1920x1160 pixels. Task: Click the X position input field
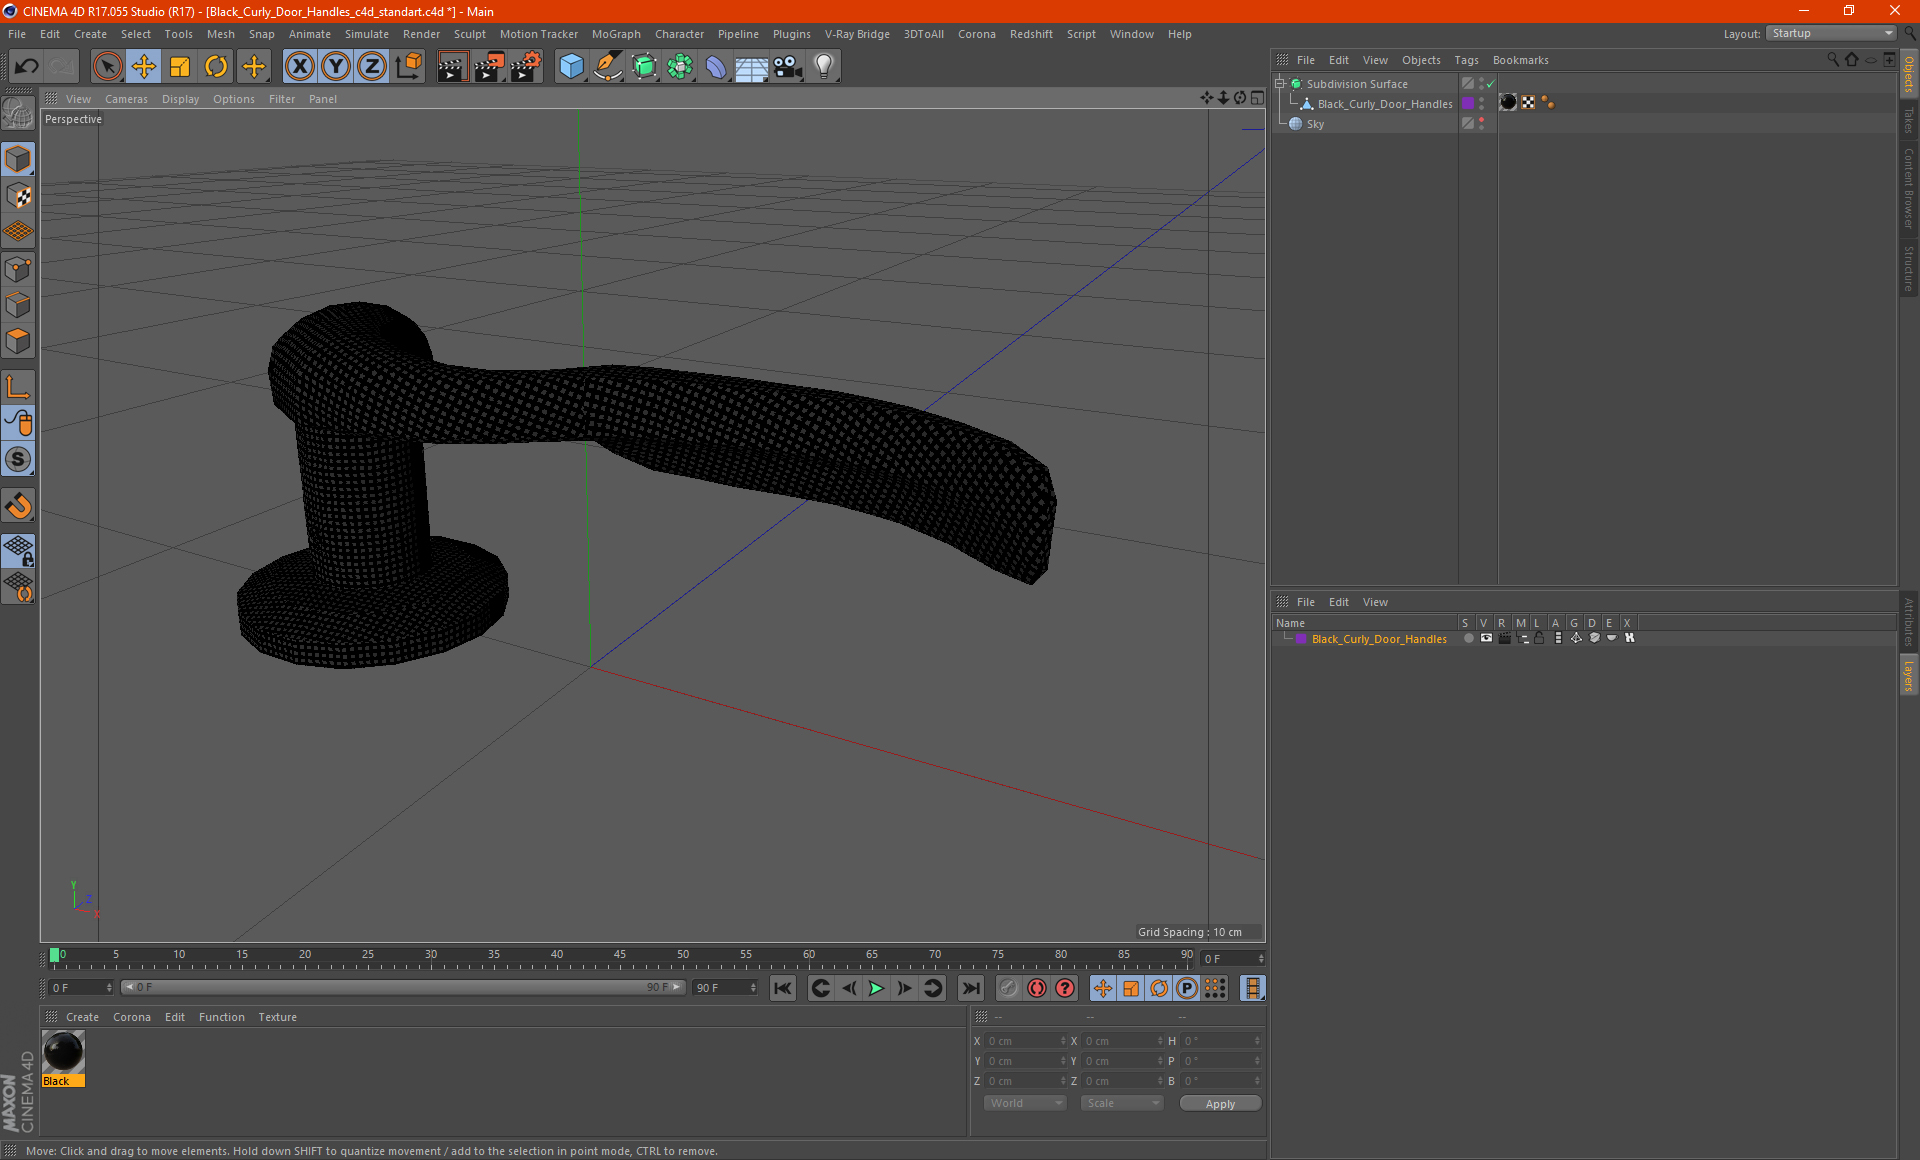(x=1022, y=1041)
